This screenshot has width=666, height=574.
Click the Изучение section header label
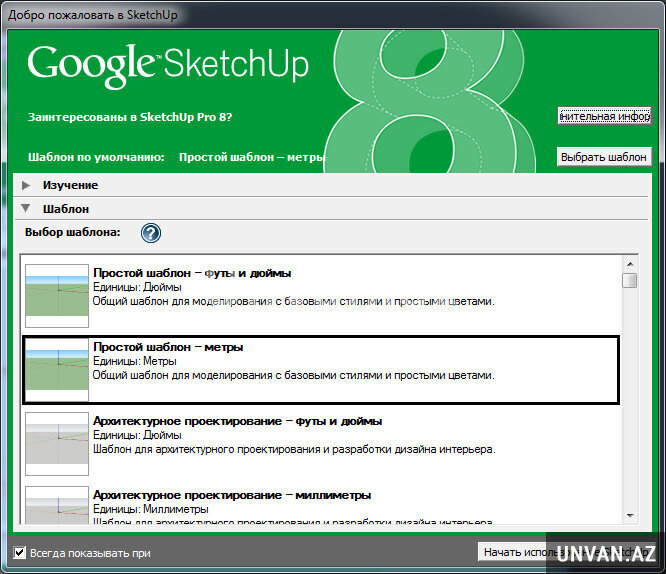pos(70,185)
